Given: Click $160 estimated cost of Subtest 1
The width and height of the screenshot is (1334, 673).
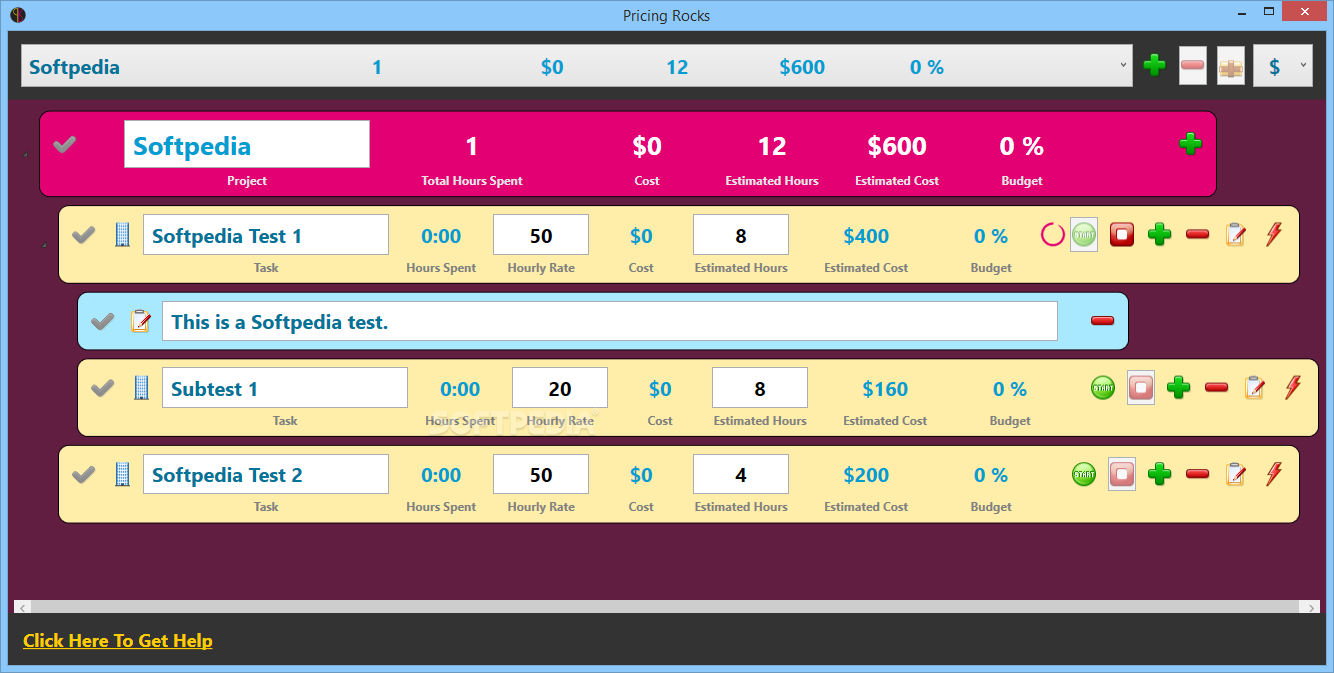Looking at the screenshot, I should [x=885, y=389].
